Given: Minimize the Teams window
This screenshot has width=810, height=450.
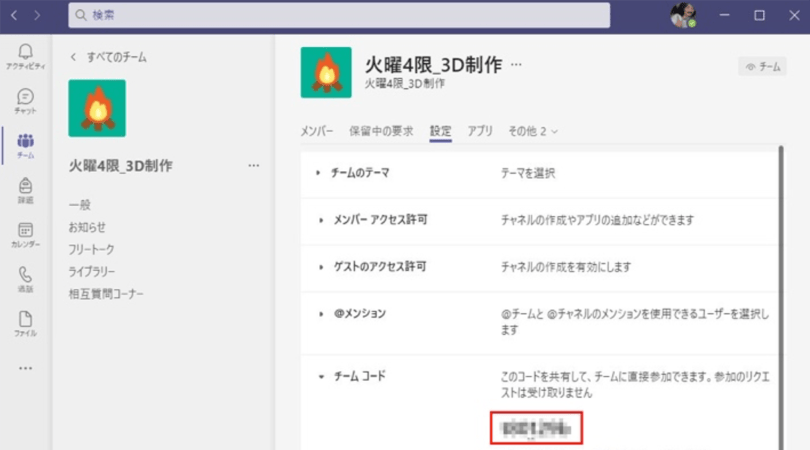Looking at the screenshot, I should click(724, 15).
